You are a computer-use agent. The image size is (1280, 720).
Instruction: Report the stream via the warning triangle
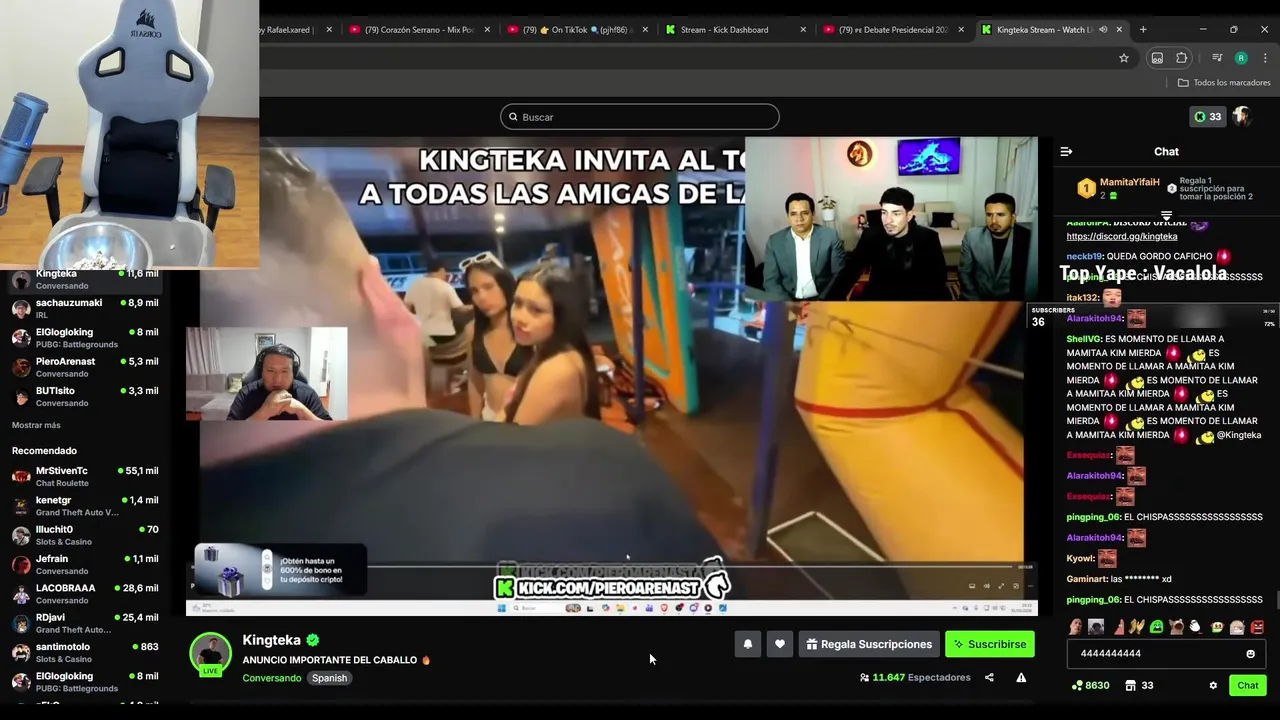[1021, 677]
